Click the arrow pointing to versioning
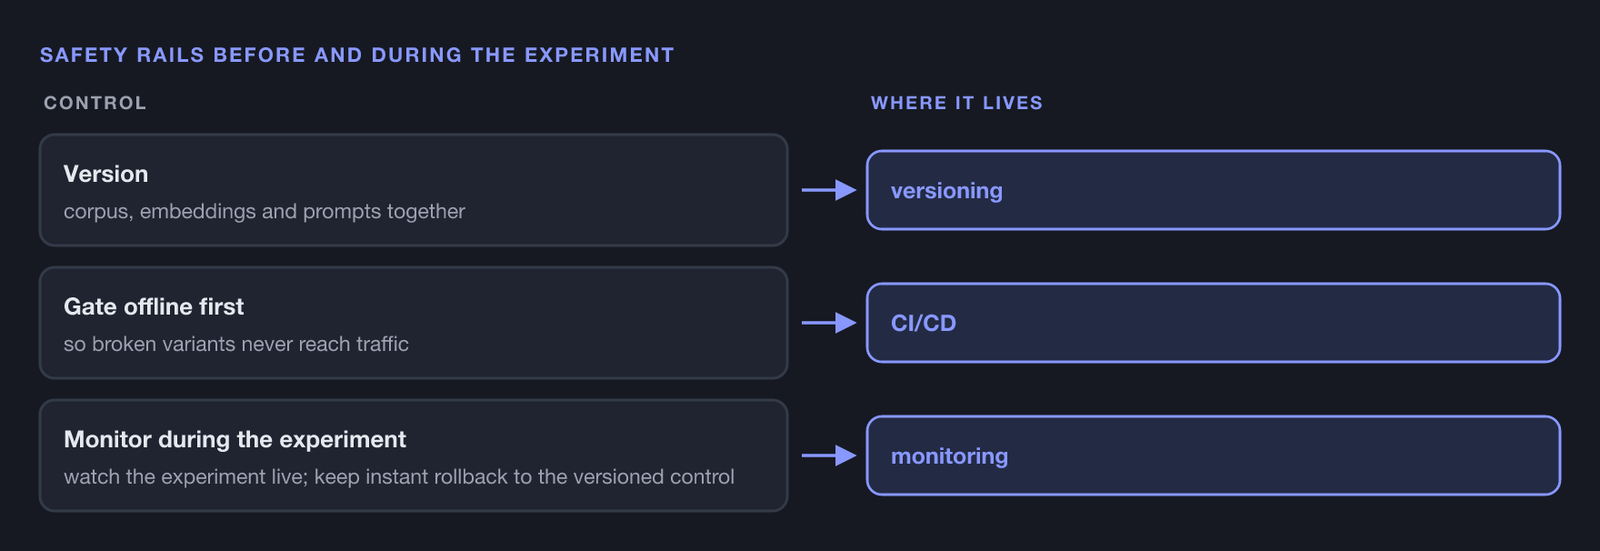1600x551 pixels. coord(829,190)
